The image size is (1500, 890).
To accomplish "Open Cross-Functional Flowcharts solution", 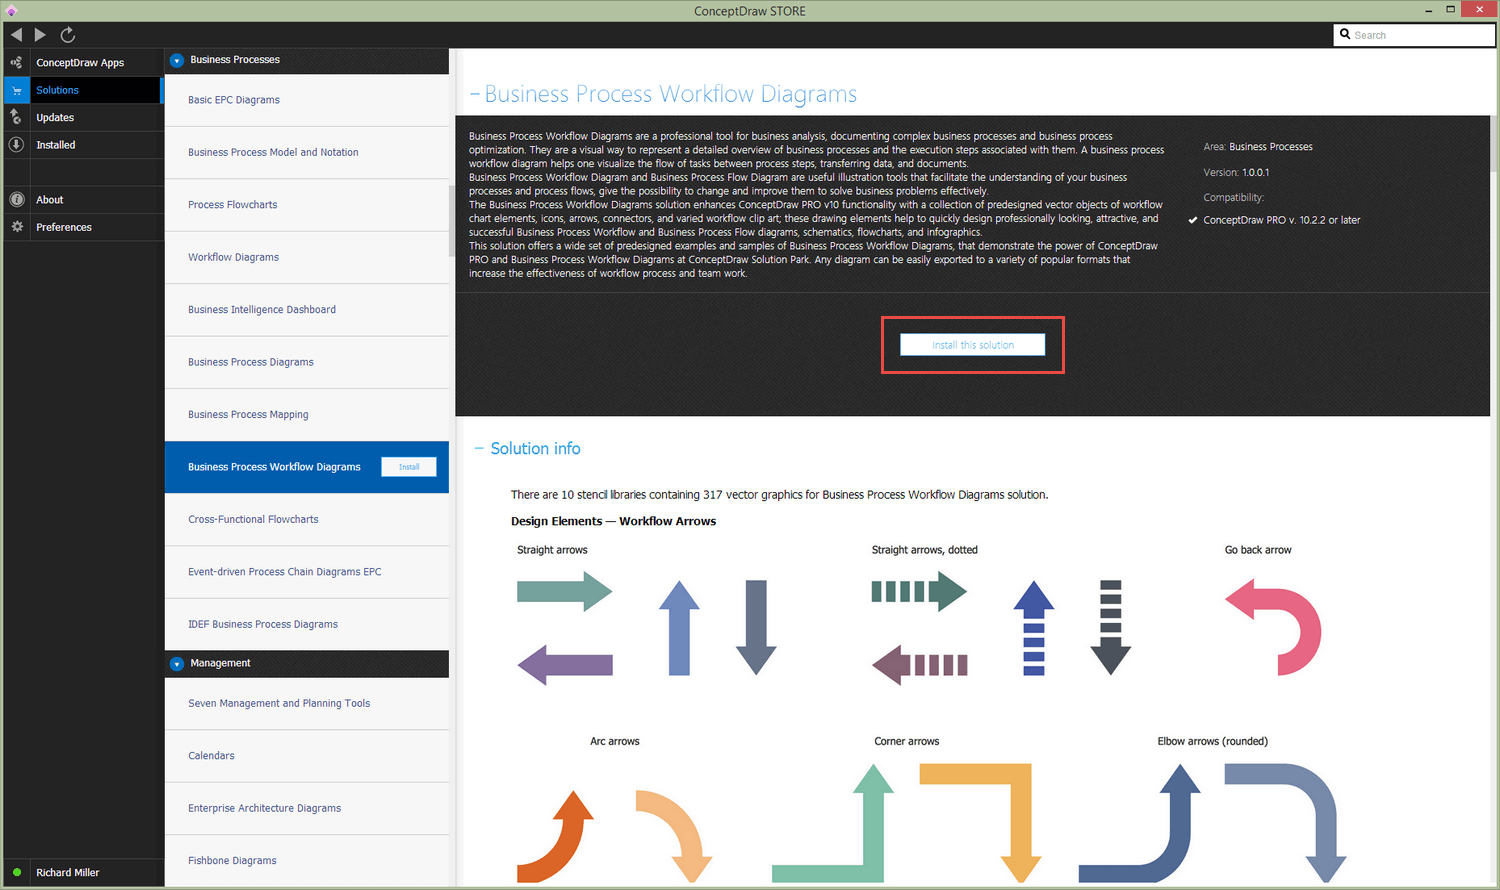I will coord(306,519).
